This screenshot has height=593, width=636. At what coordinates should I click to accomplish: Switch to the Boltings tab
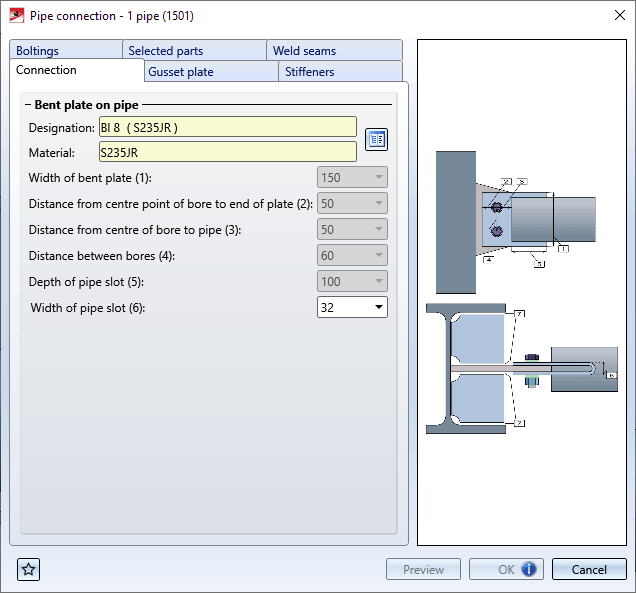click(38, 51)
